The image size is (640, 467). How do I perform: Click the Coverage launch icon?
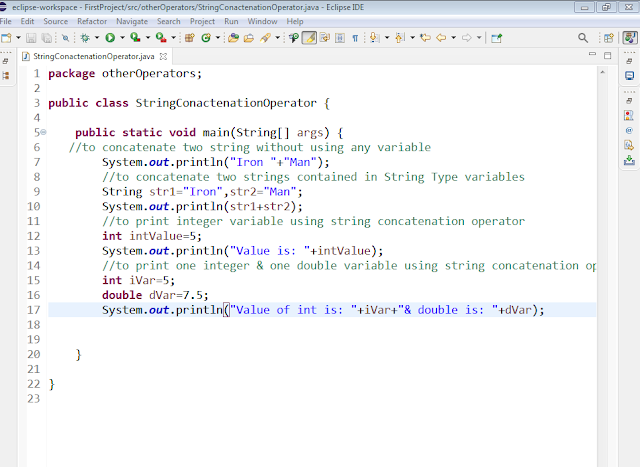click(135, 38)
